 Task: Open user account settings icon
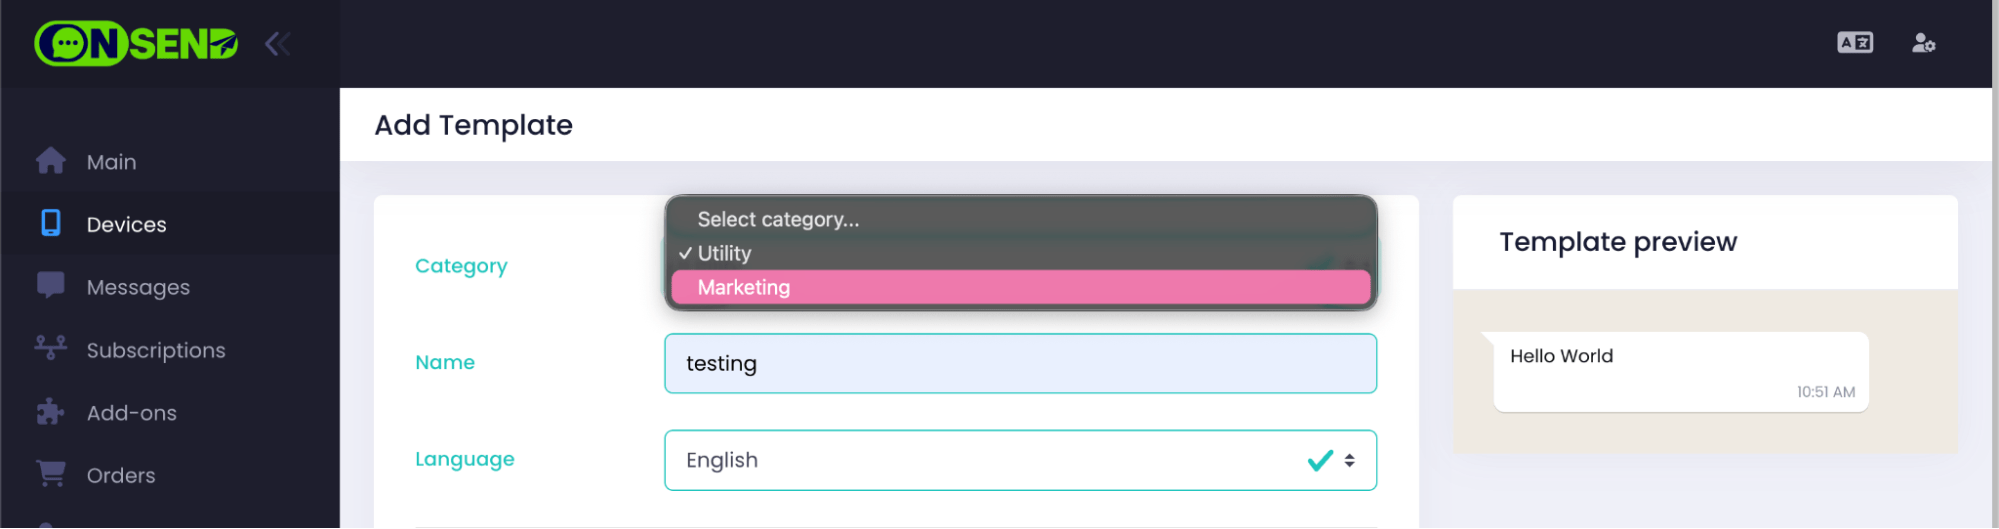click(1923, 43)
